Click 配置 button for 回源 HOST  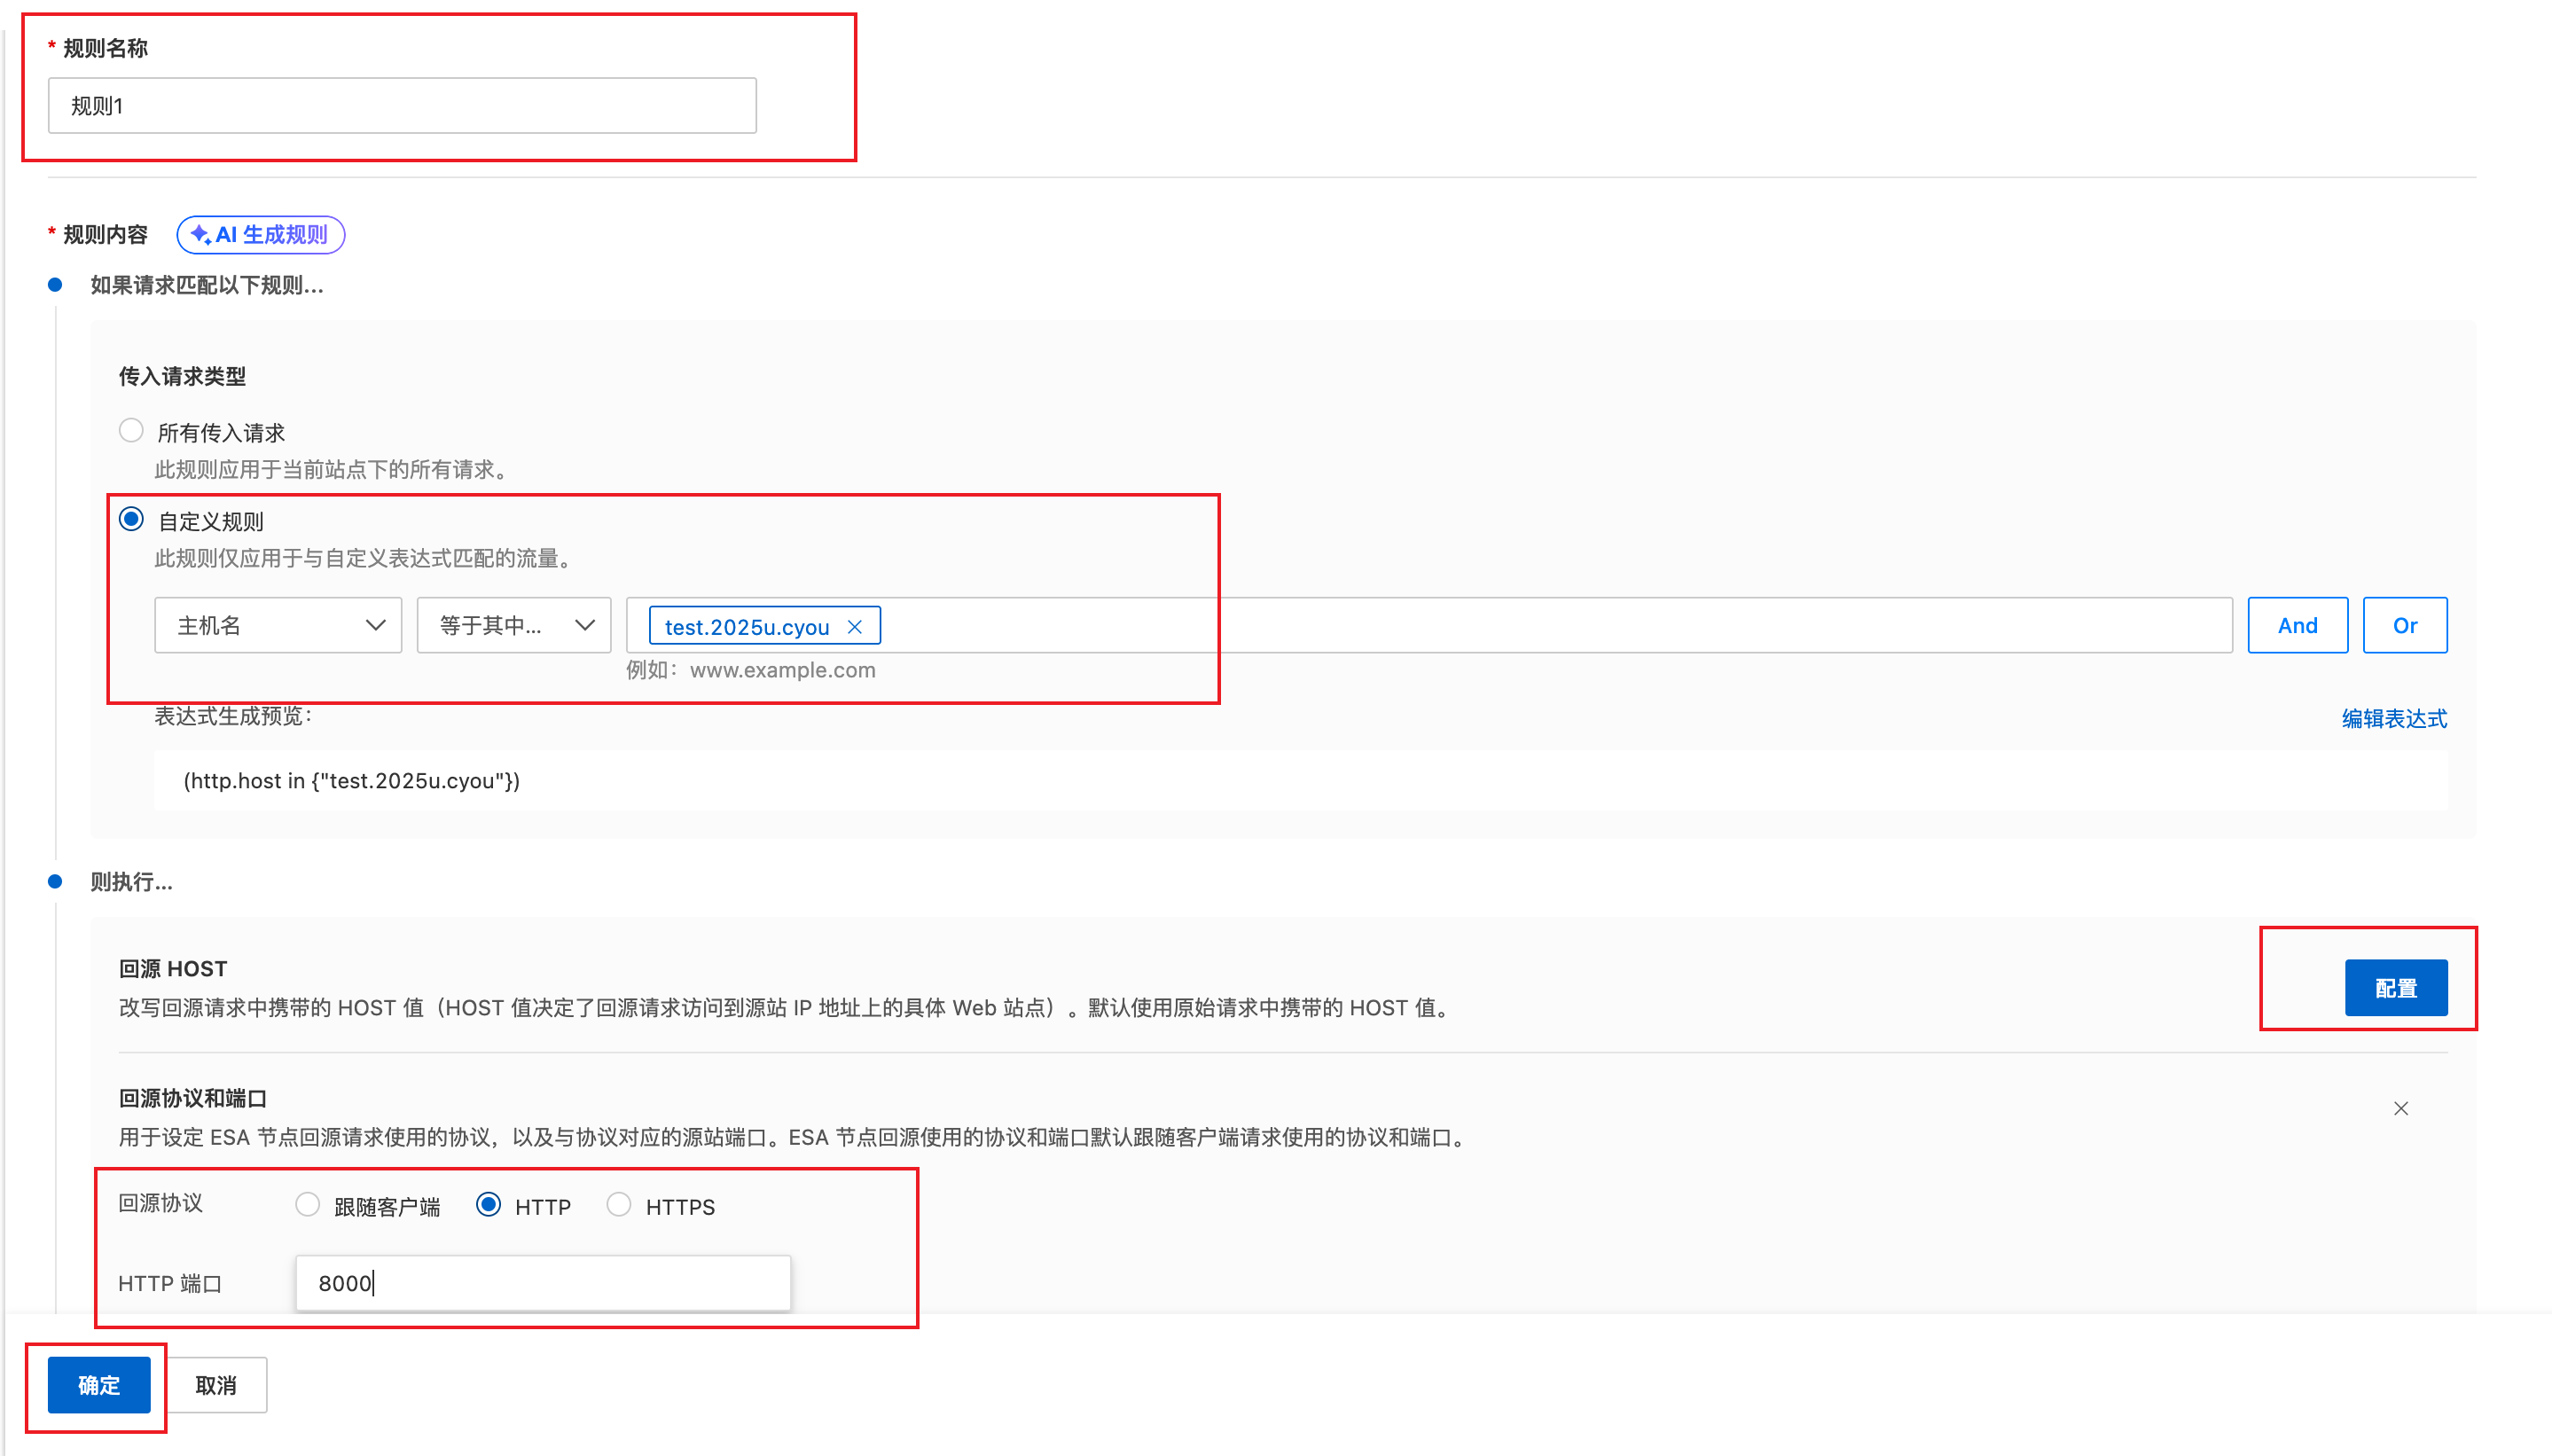(x=2395, y=988)
